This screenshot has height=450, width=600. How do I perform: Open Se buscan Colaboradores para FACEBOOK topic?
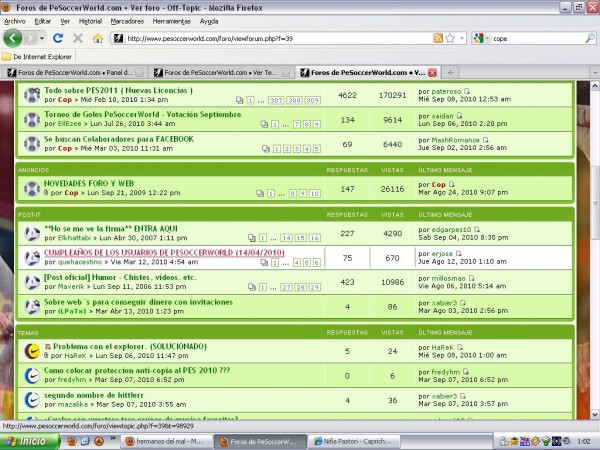tap(119, 139)
